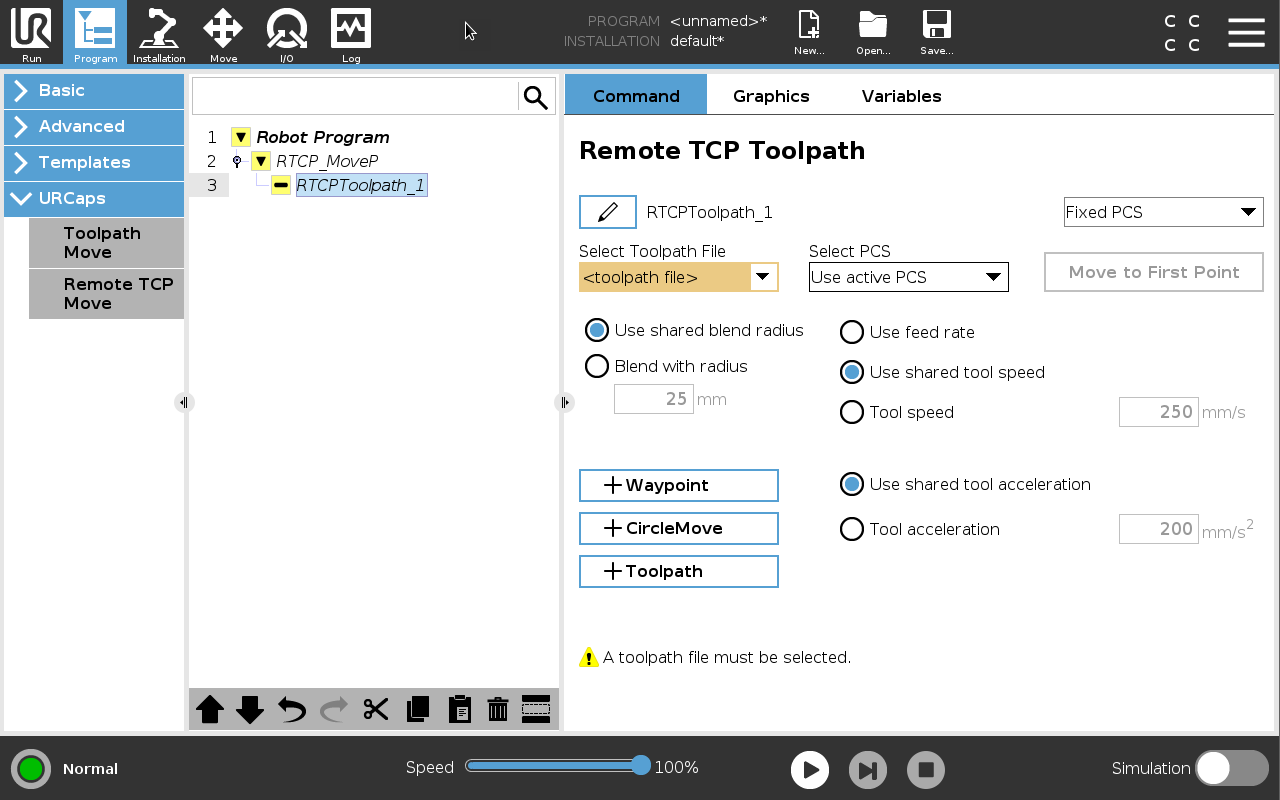Toggle the Simulation switch

click(1232, 768)
